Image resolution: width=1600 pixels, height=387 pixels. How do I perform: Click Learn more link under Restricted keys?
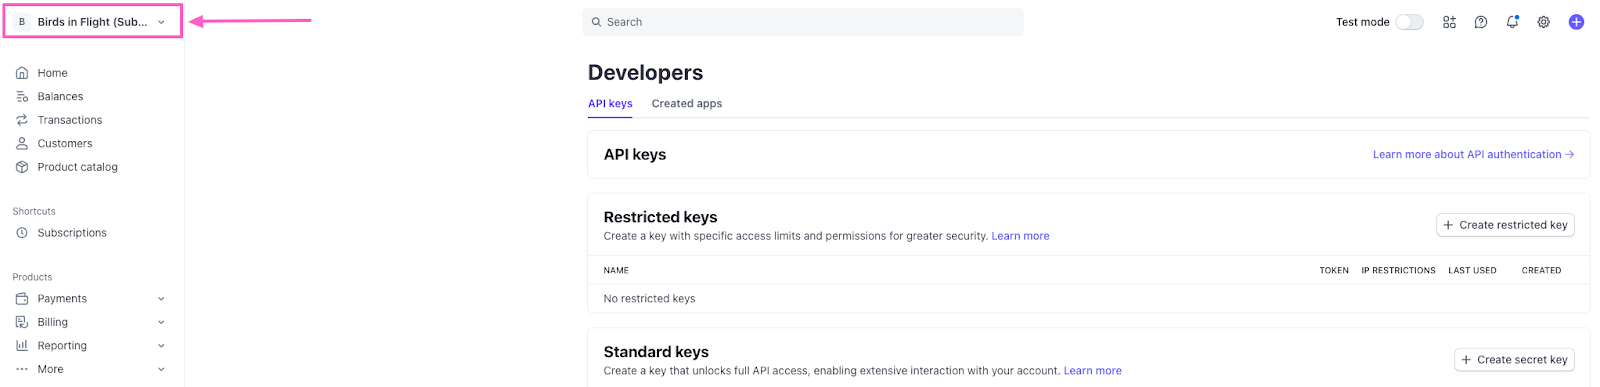click(x=1020, y=236)
